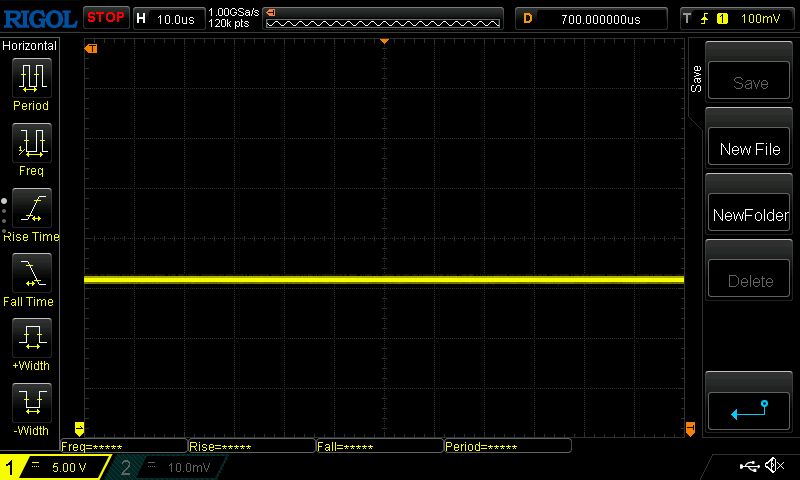Click the channel 1 DC coupling symbol
Screen dimensions: 800x480
(x=35, y=465)
